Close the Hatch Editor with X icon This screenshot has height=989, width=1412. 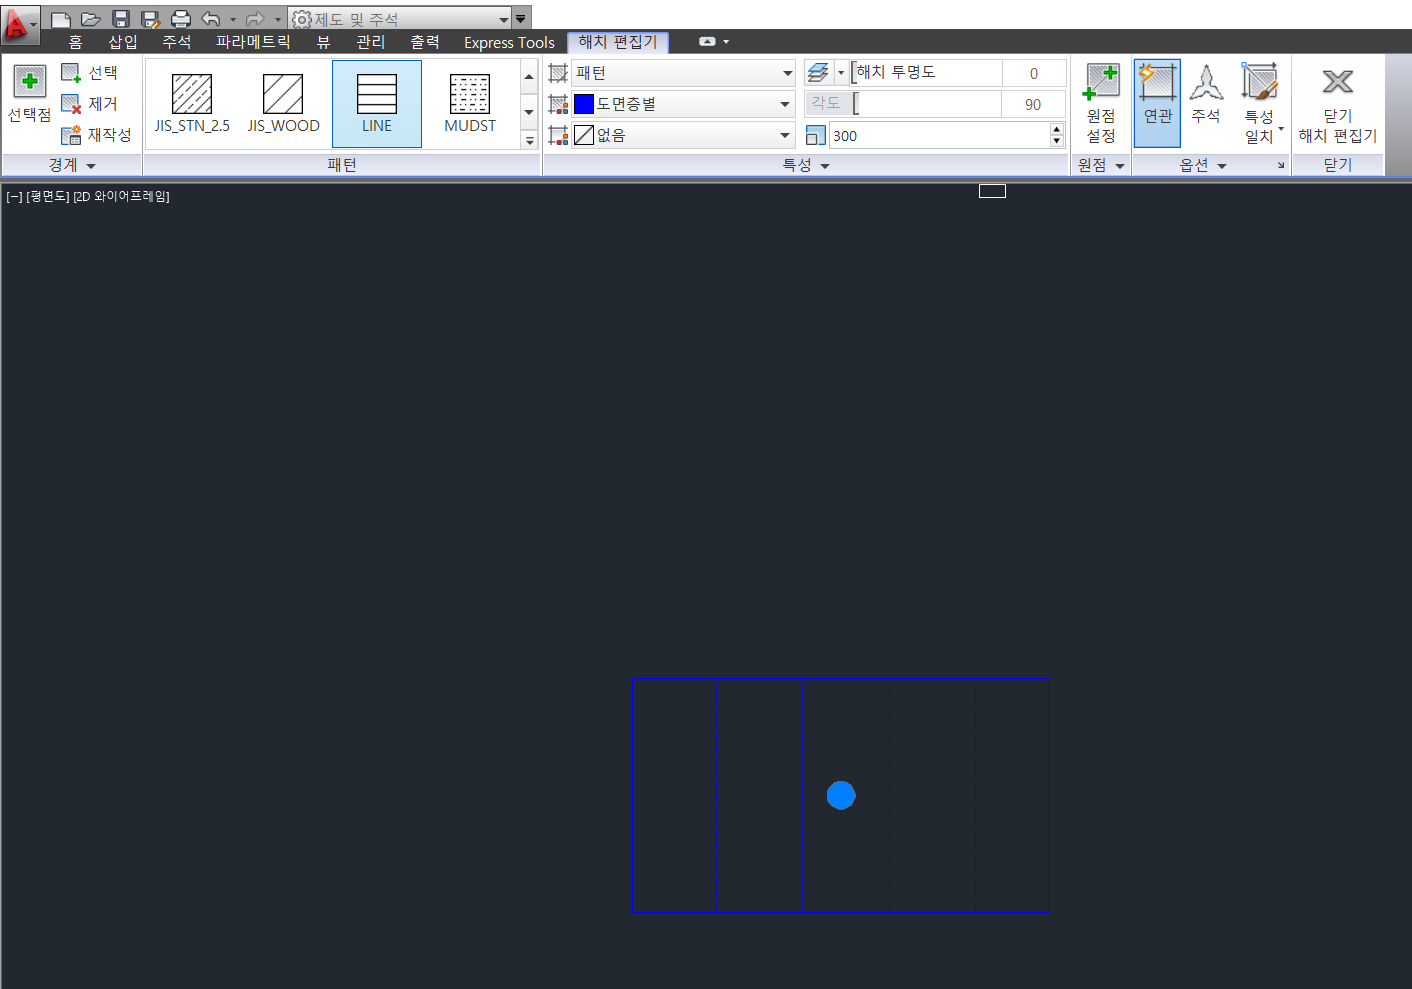pos(1337,83)
